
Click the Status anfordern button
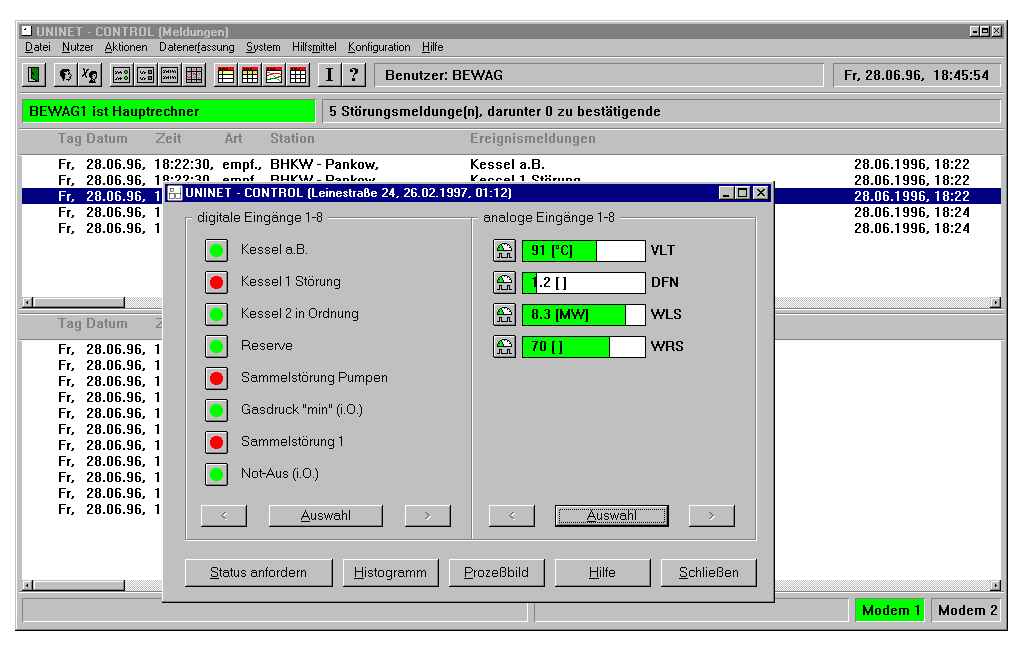(x=259, y=572)
